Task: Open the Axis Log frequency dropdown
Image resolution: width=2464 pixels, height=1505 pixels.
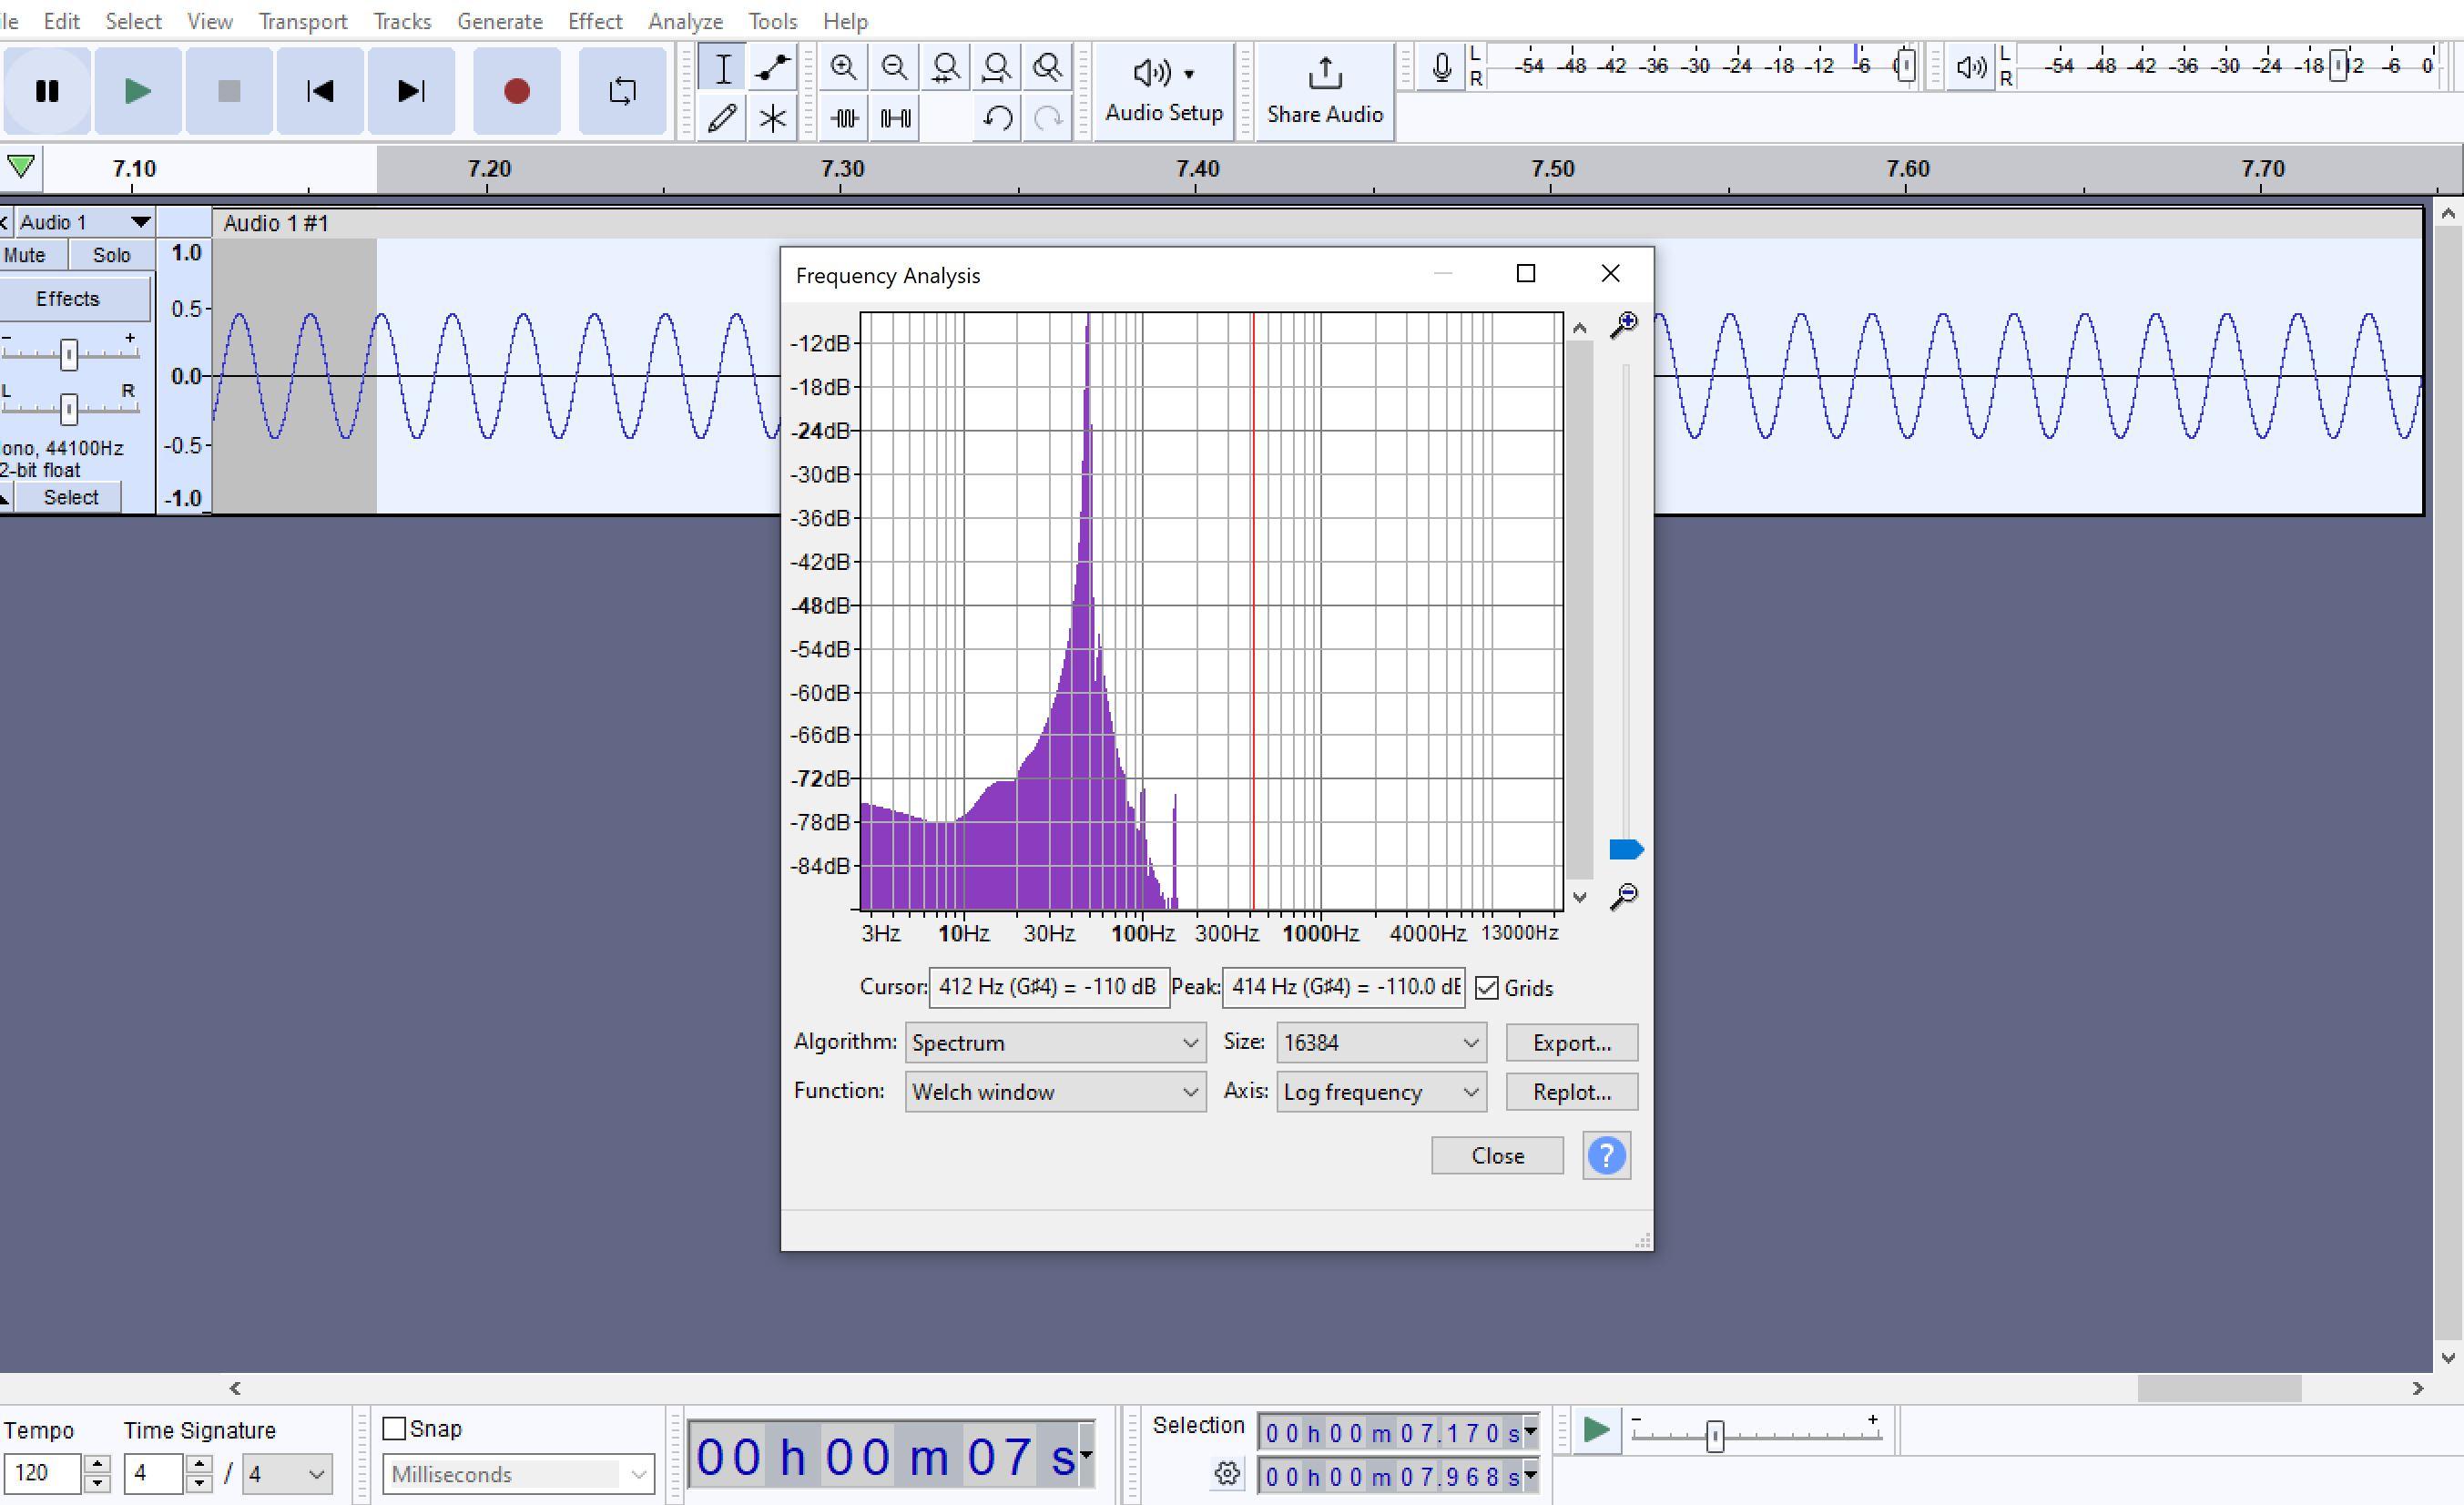Action: 1381,1091
